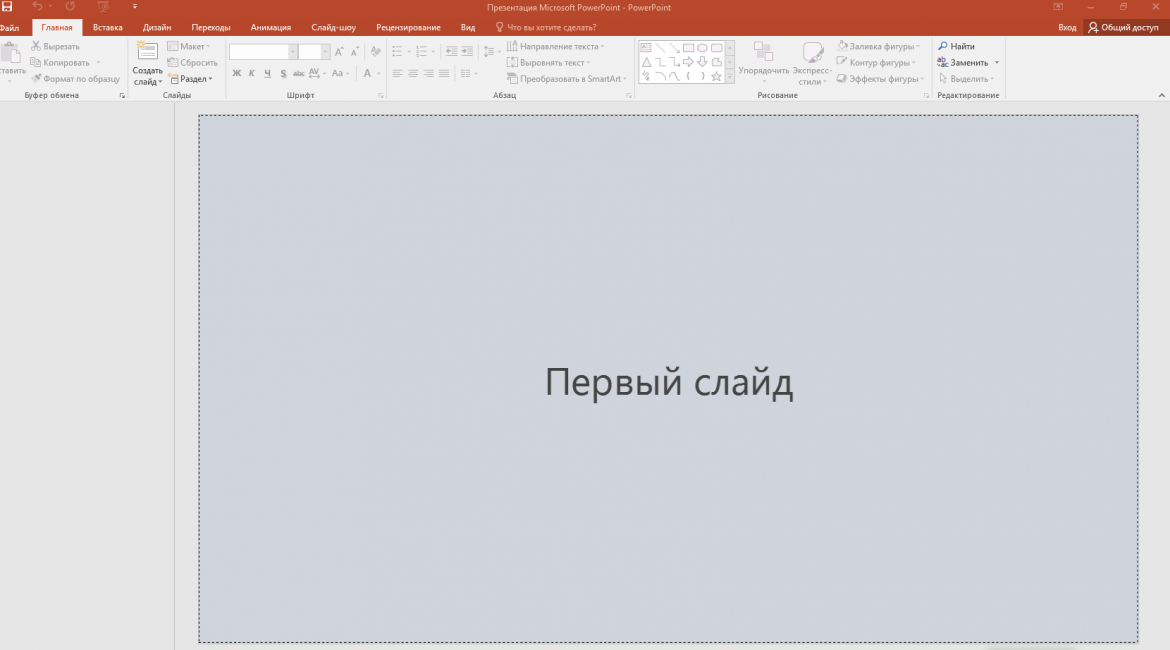Align text left

click(x=397, y=73)
